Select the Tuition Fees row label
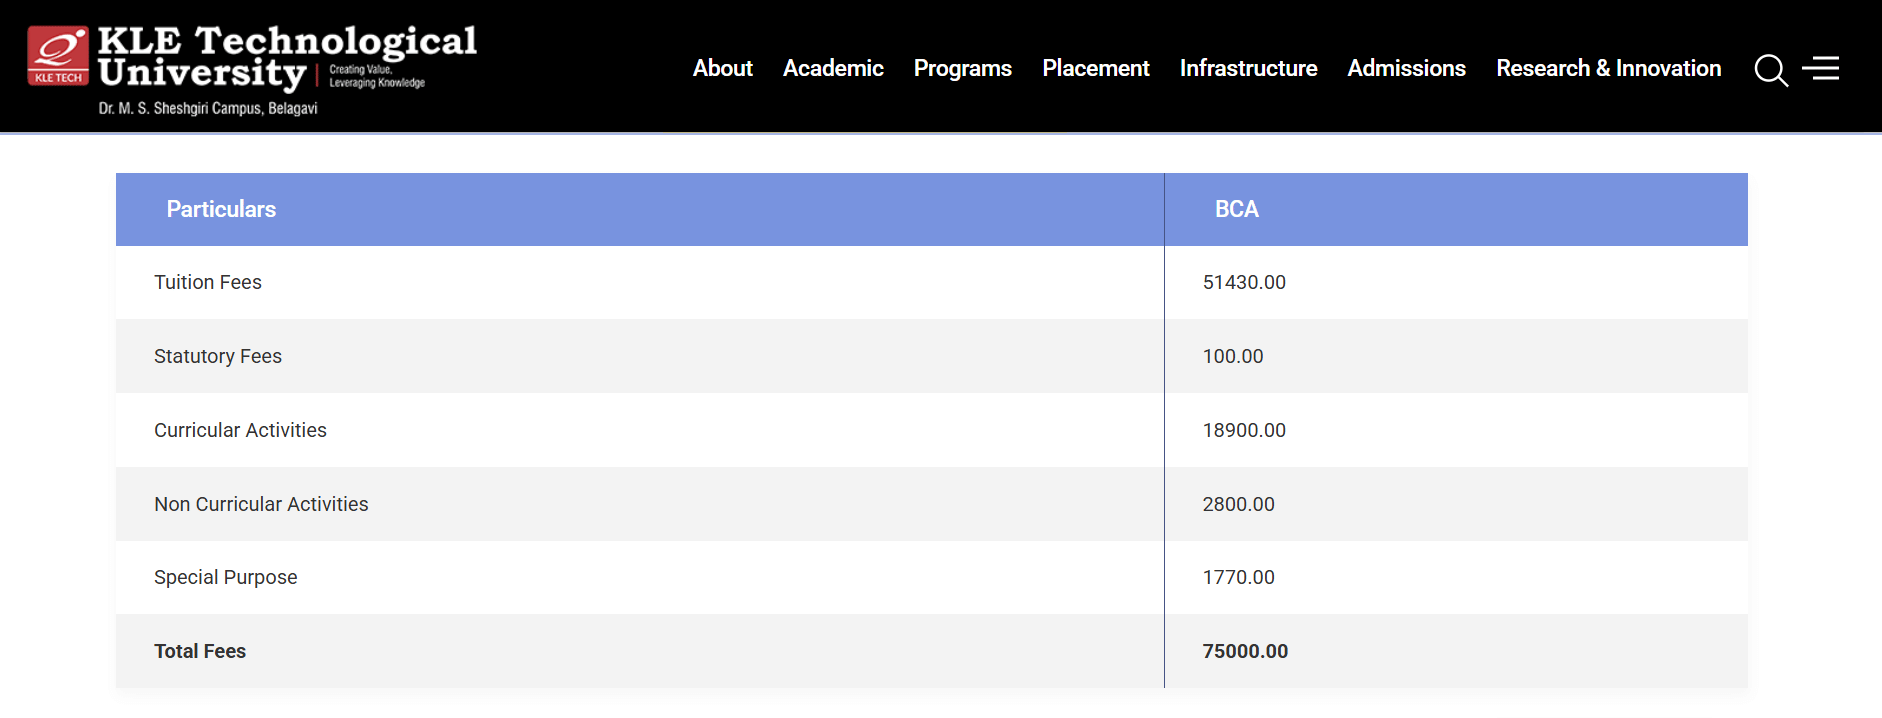The width and height of the screenshot is (1882, 718). click(208, 282)
